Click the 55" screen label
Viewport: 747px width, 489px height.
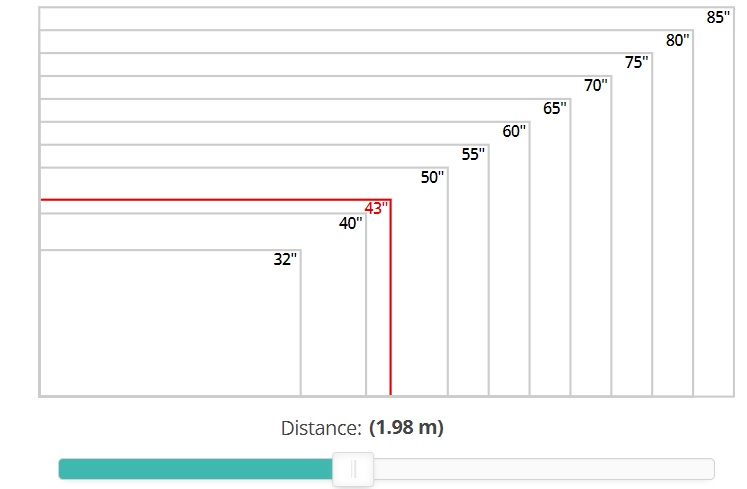pos(473,154)
